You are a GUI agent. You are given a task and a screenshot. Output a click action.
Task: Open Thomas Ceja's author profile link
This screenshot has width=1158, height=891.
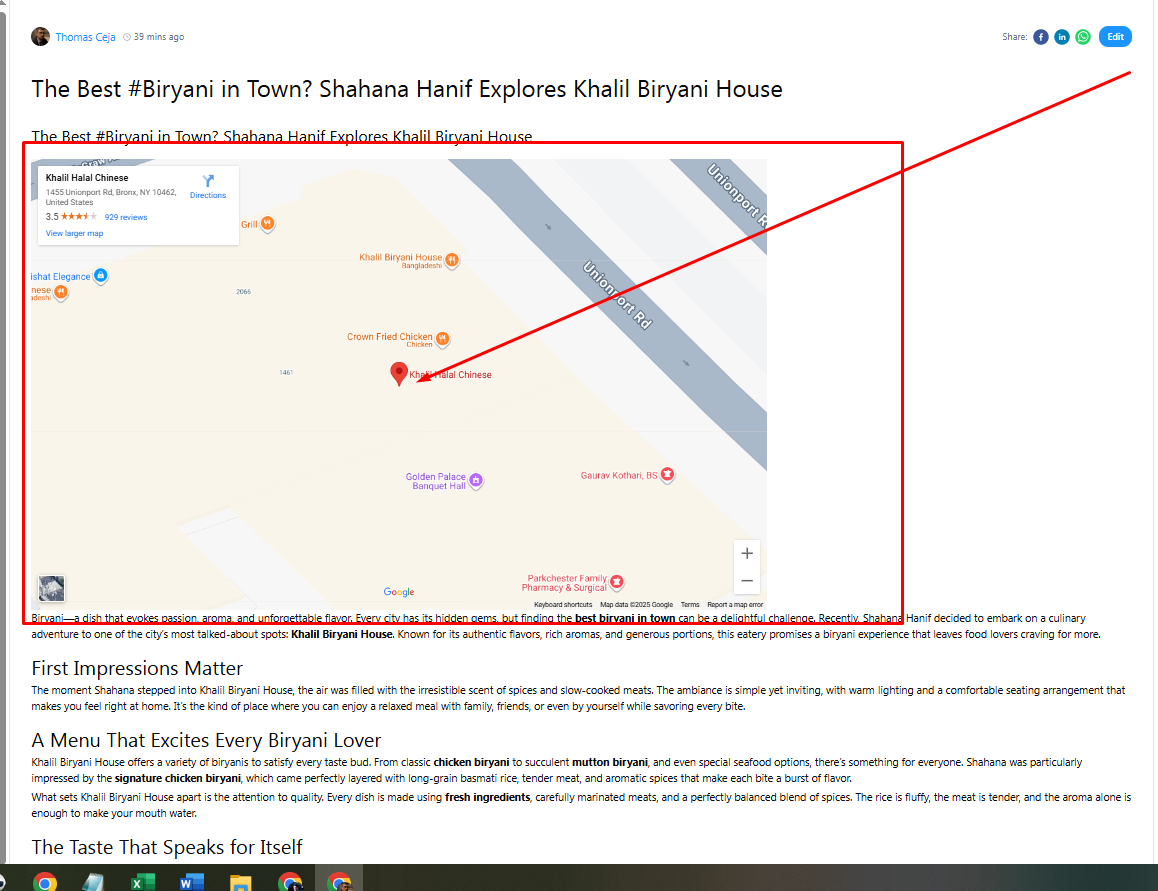pyautogui.click(x=85, y=37)
